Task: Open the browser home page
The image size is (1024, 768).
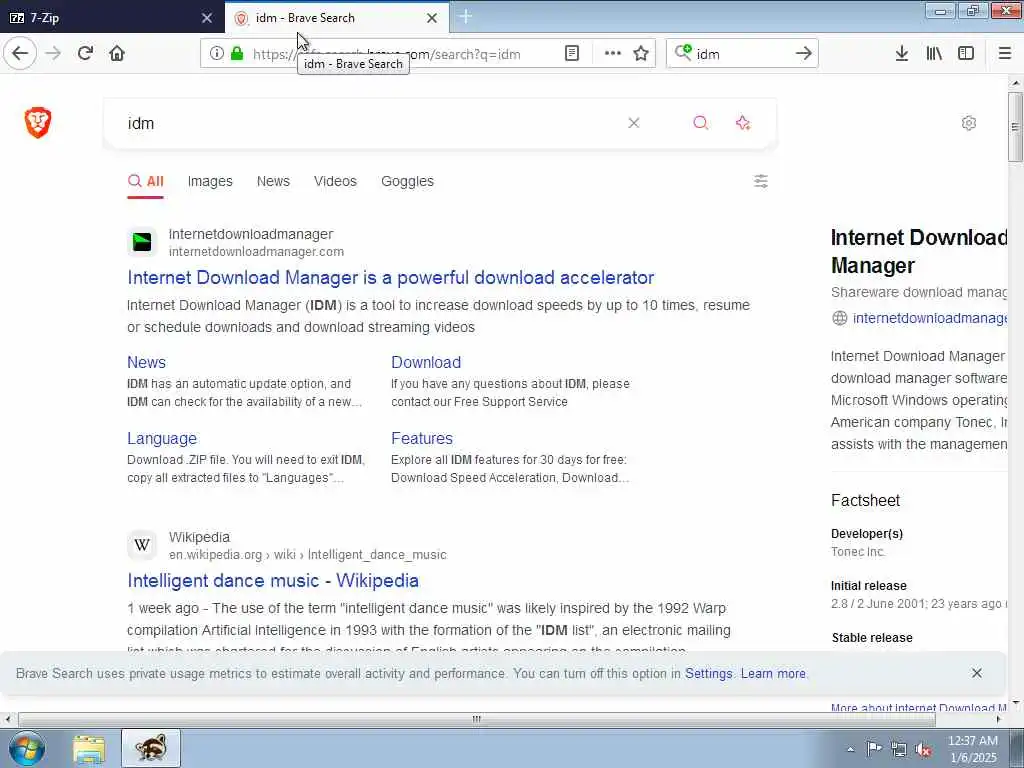Action: point(117,53)
